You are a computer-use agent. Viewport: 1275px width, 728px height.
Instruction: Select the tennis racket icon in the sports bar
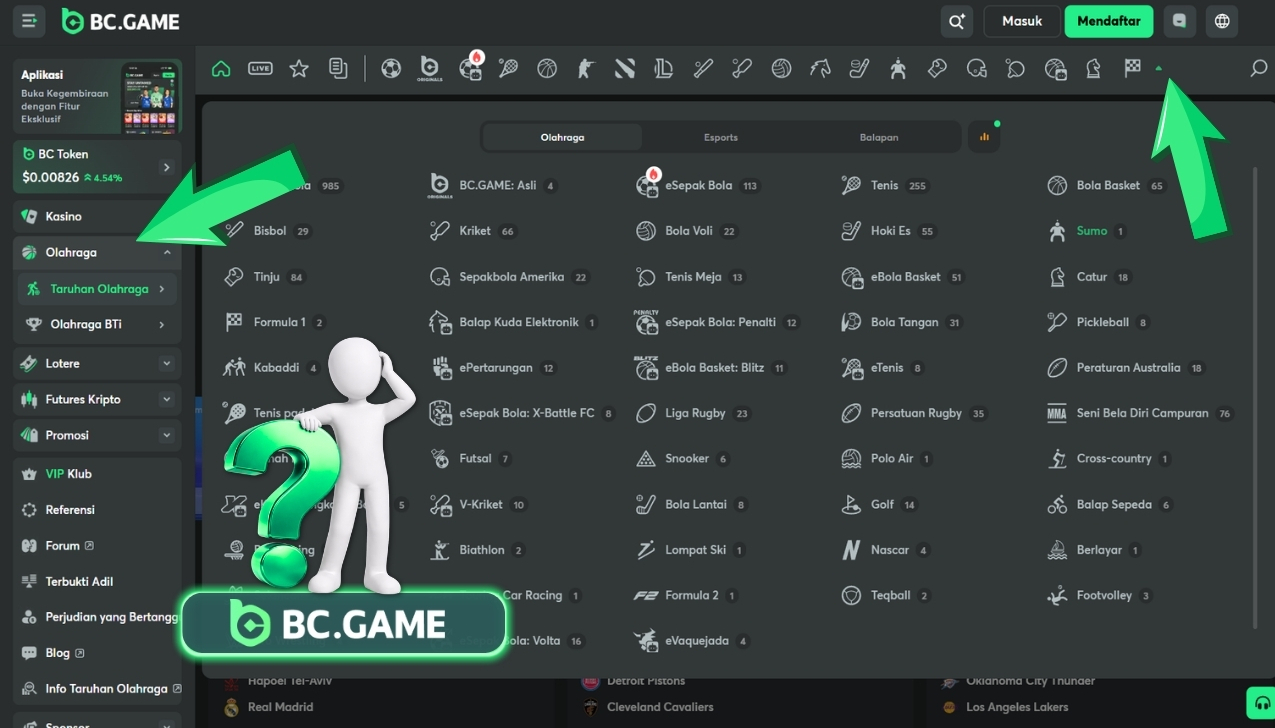[x=508, y=69]
